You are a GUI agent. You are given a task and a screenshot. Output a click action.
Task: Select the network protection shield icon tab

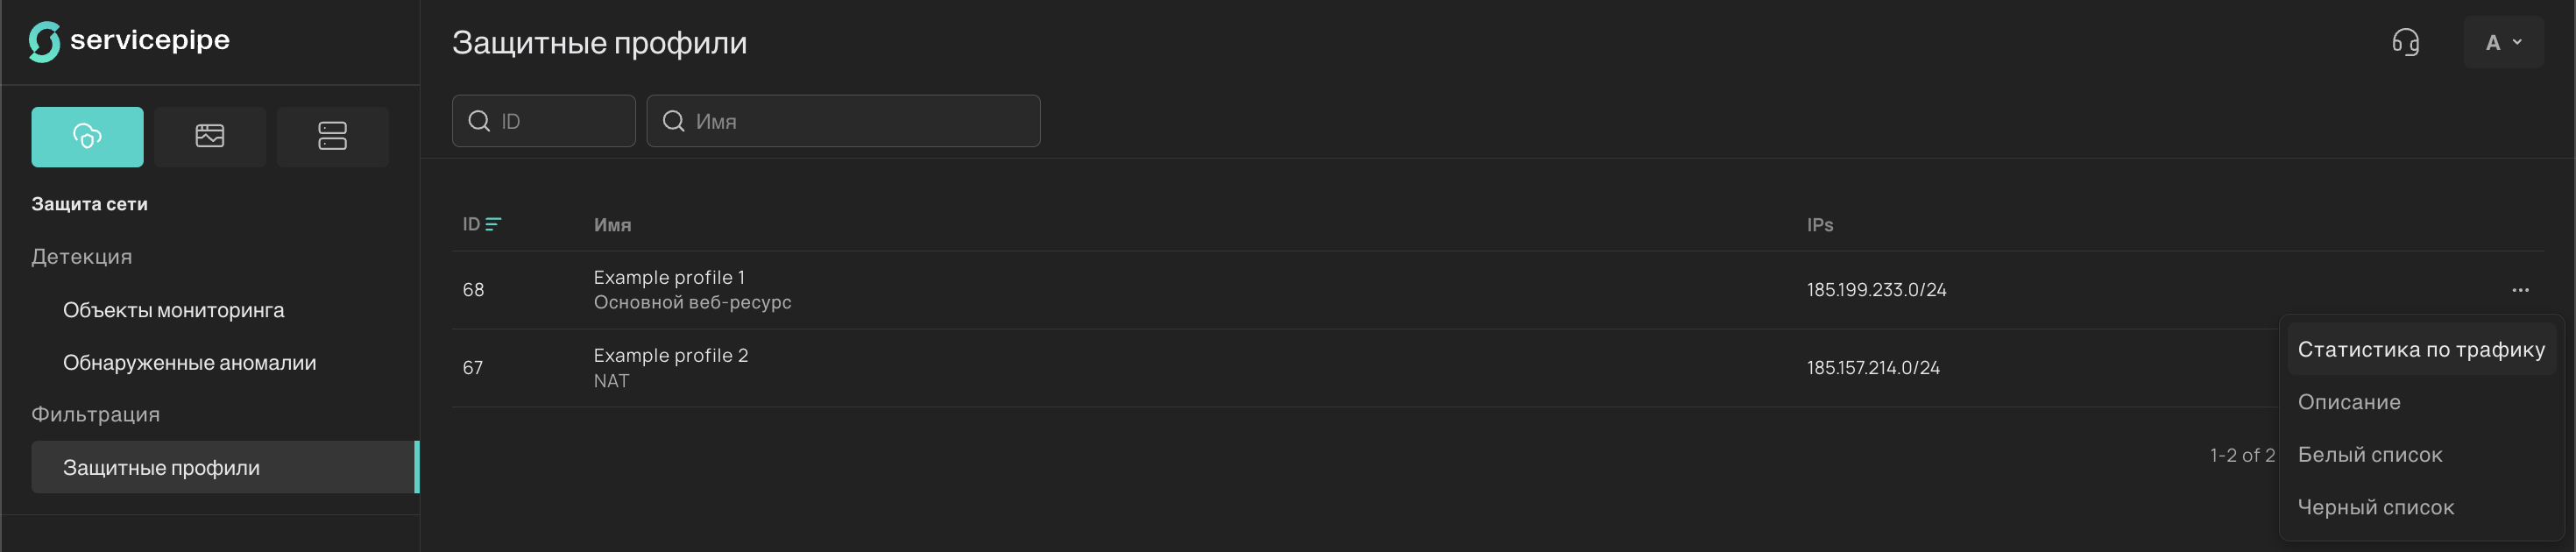click(87, 136)
